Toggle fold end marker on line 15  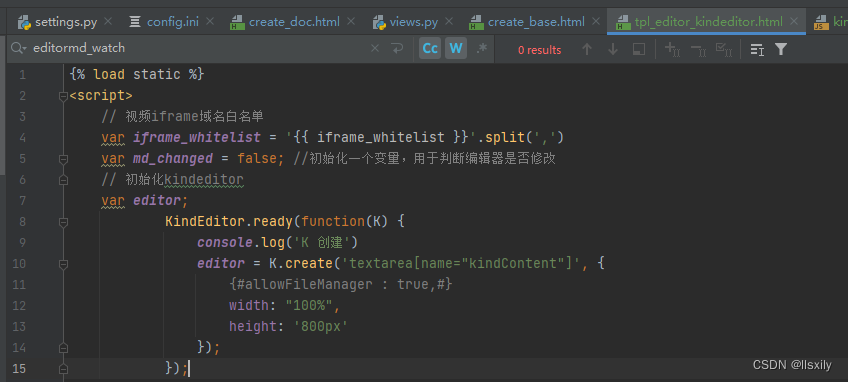tap(63, 368)
